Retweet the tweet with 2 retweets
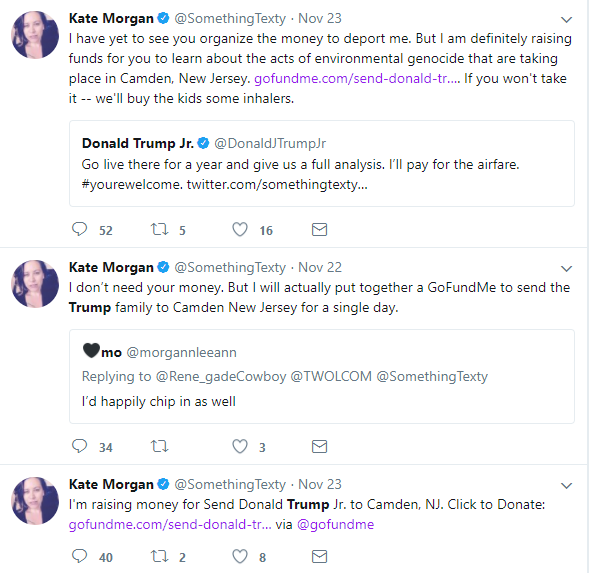 point(159,556)
